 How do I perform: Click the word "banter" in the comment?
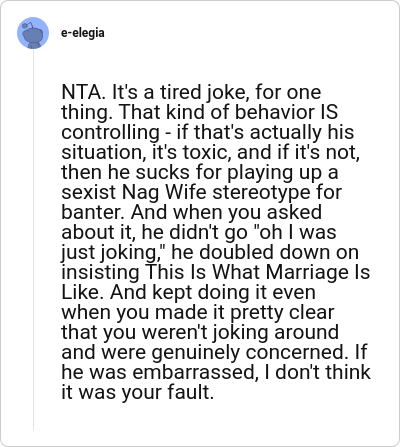[91, 212]
